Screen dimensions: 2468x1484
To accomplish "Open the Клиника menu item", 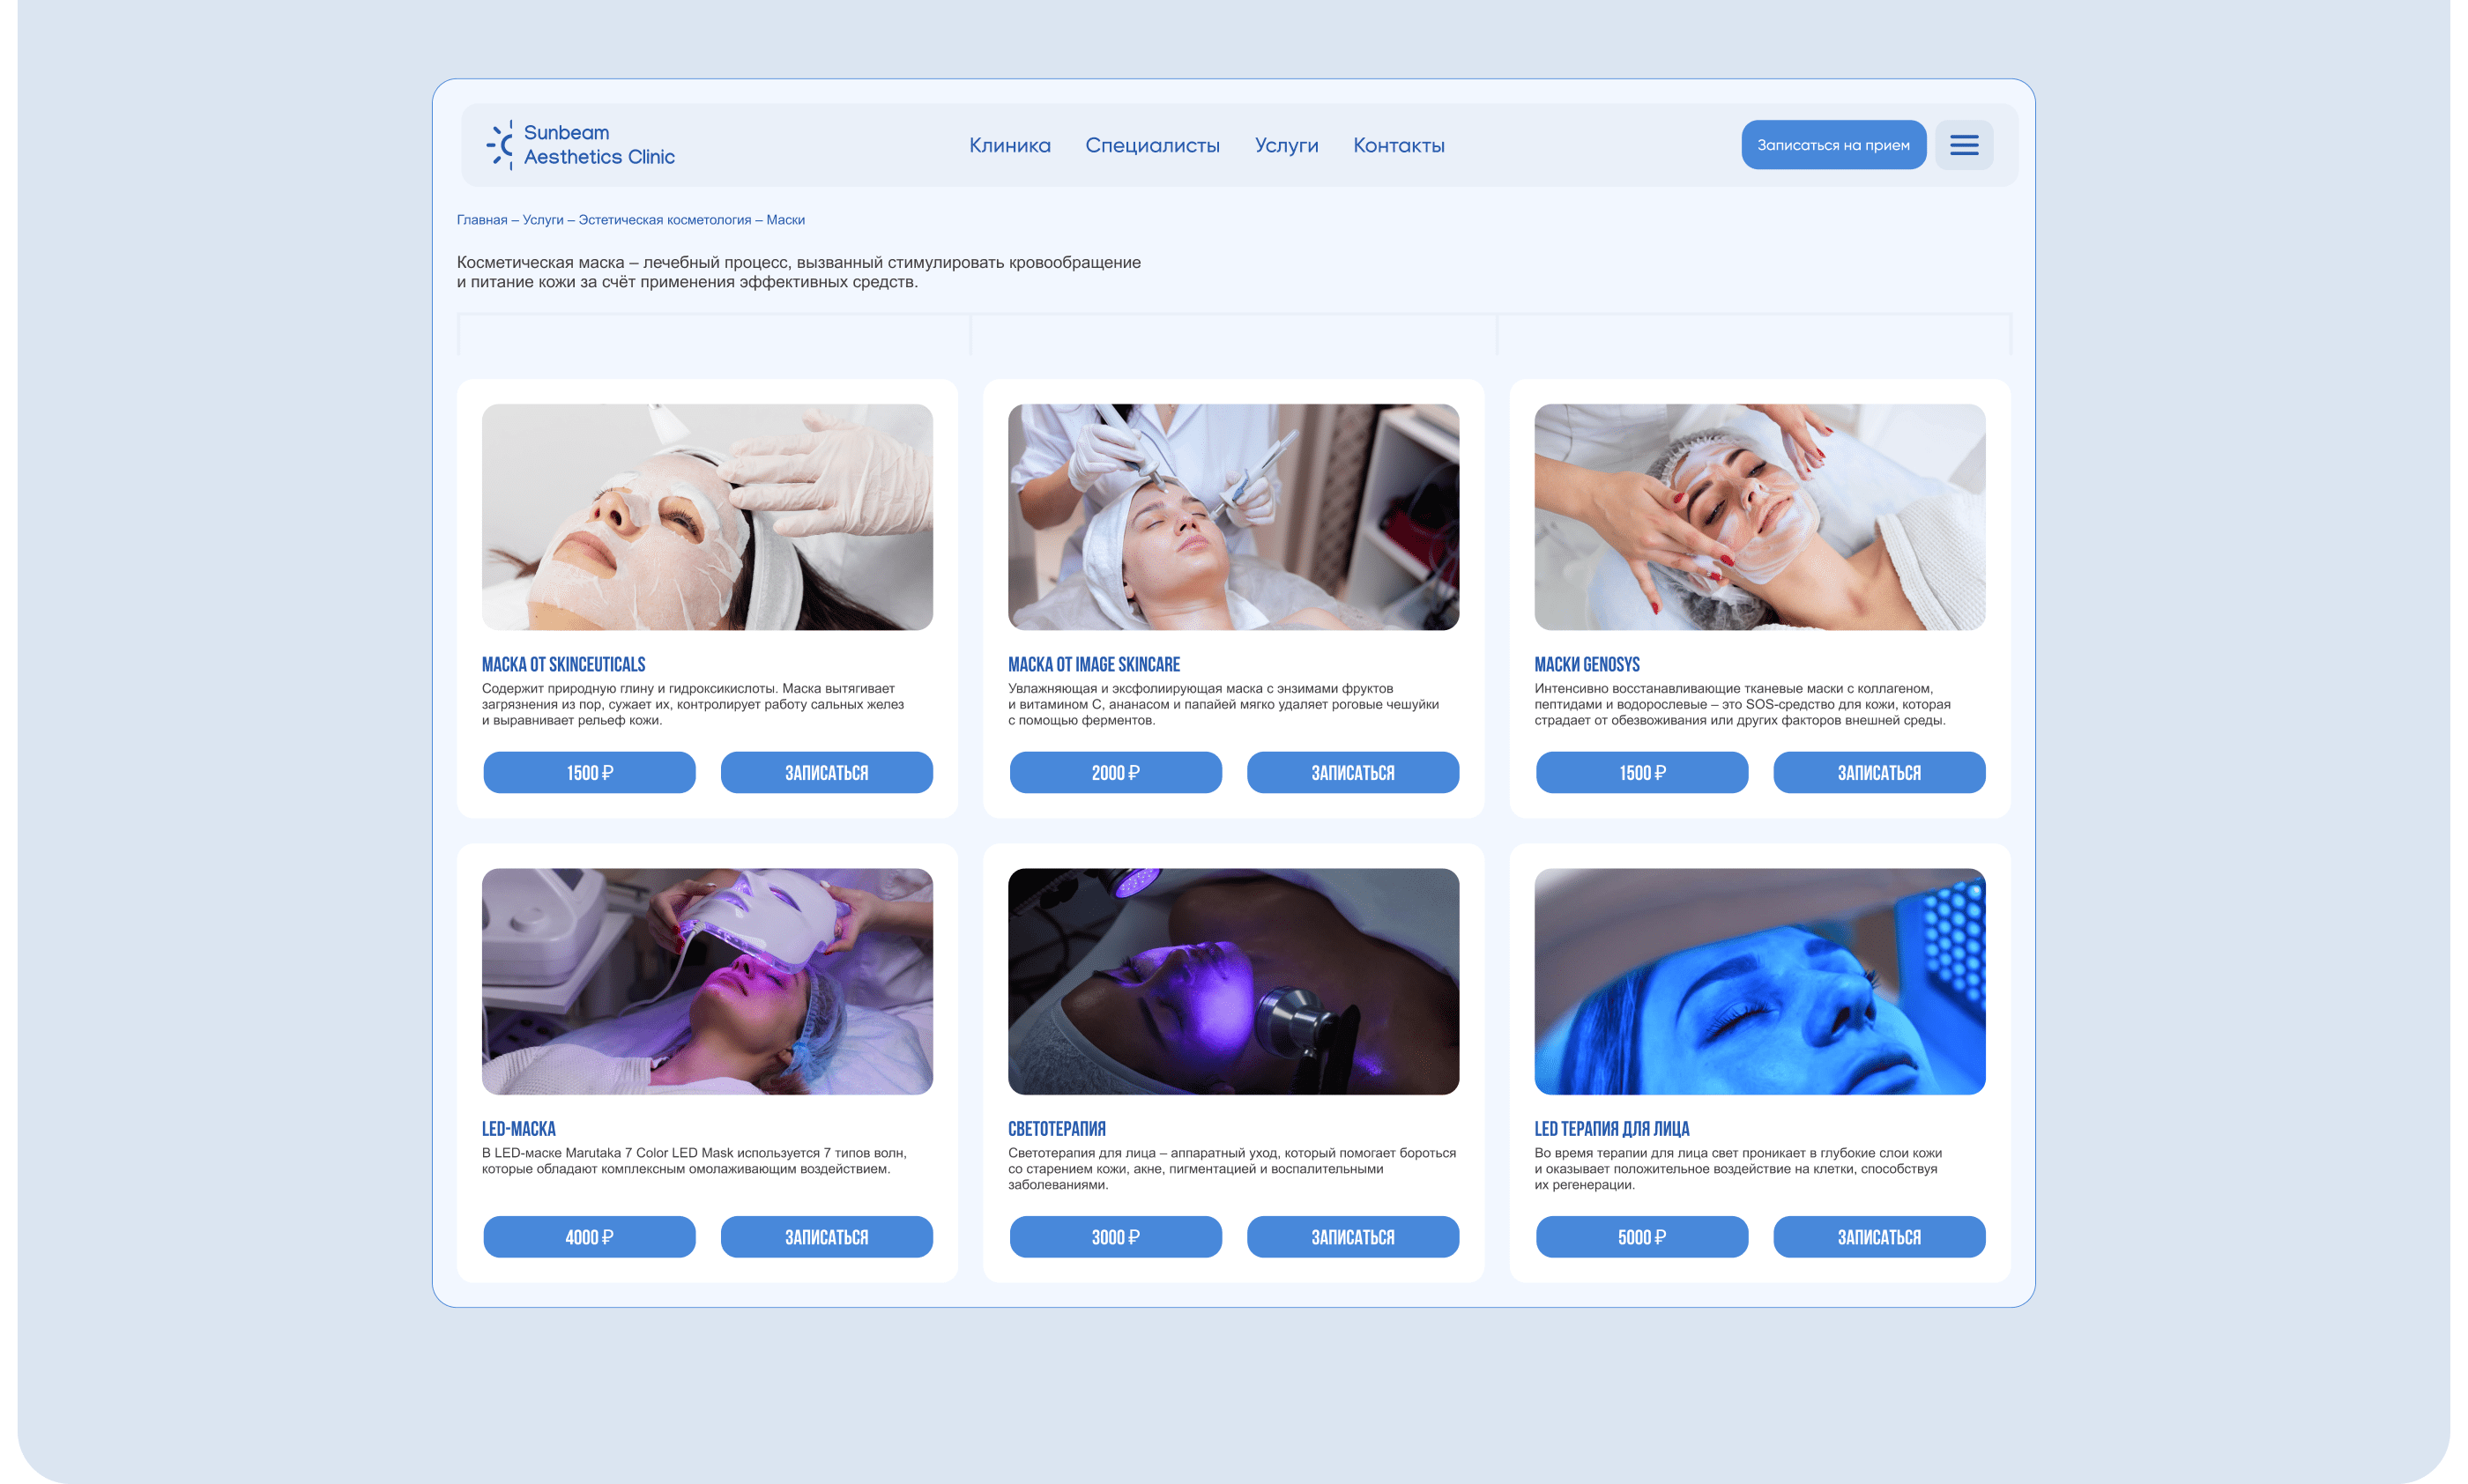I will tap(1009, 145).
